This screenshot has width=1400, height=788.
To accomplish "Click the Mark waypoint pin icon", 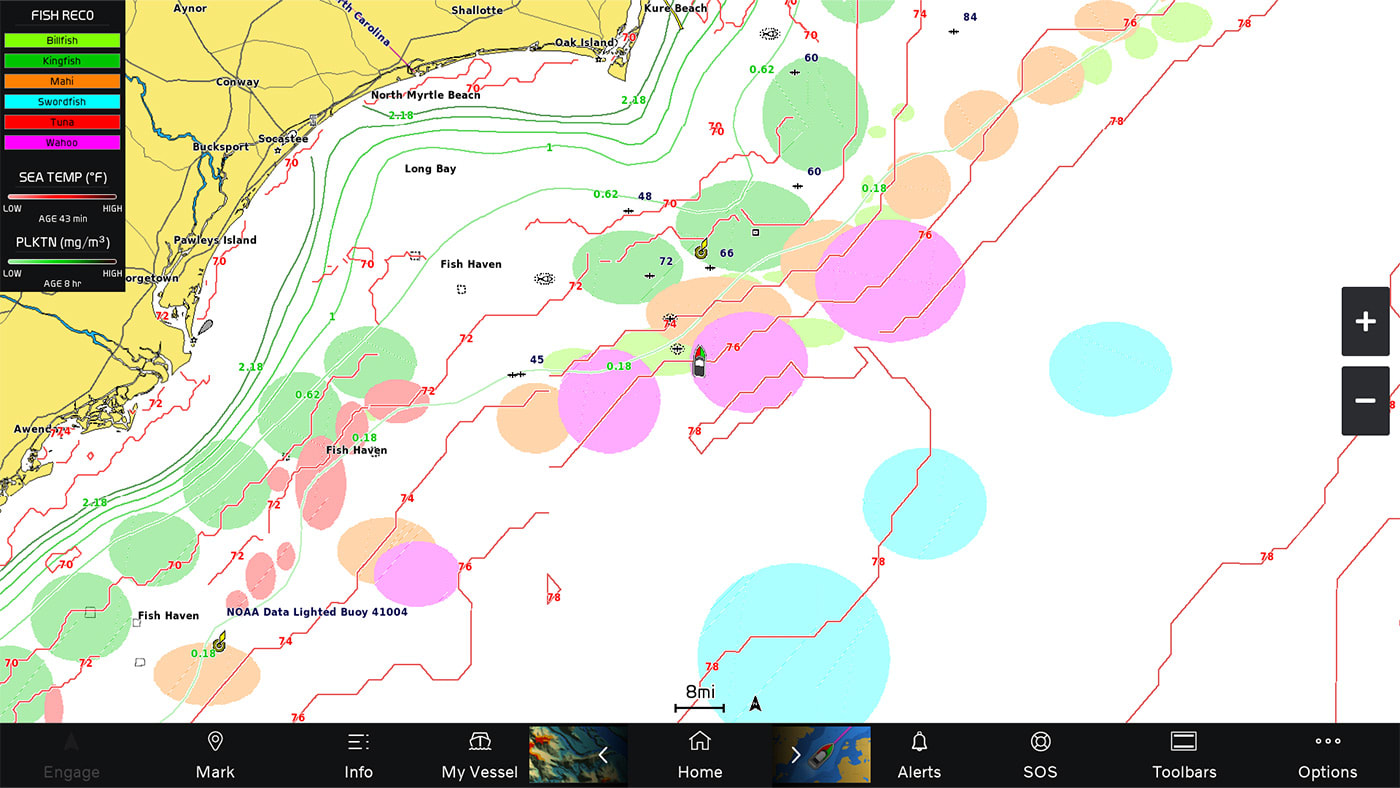I will click(214, 742).
